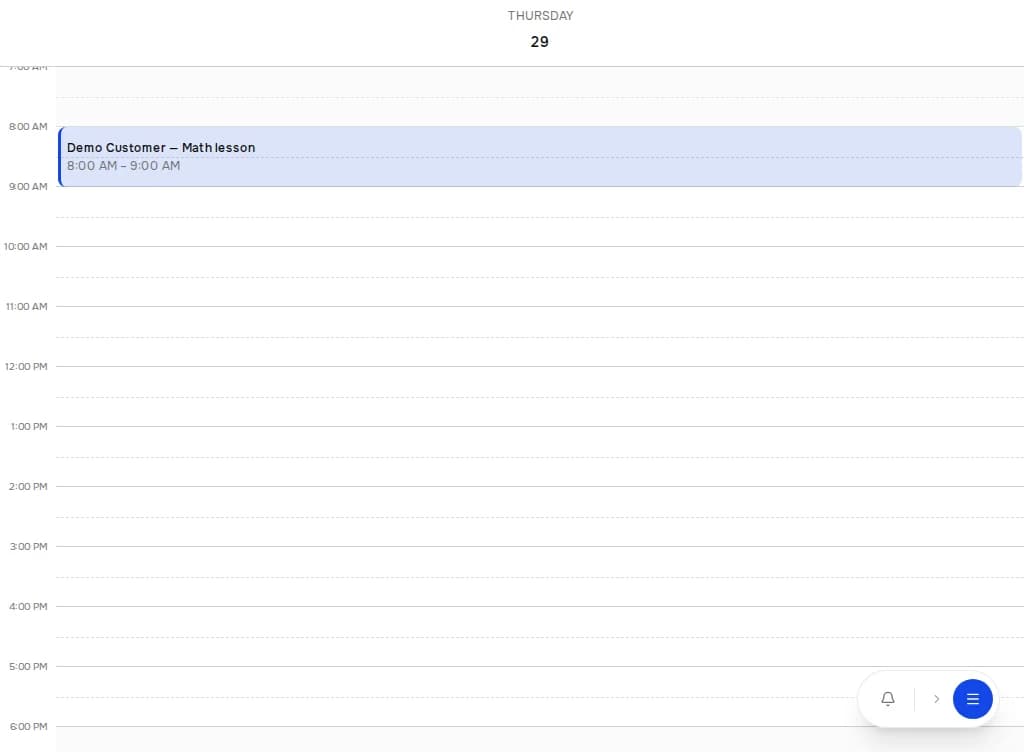Click the 11:00 AM time label
Screen dimensions: 1024x752
(27, 307)
